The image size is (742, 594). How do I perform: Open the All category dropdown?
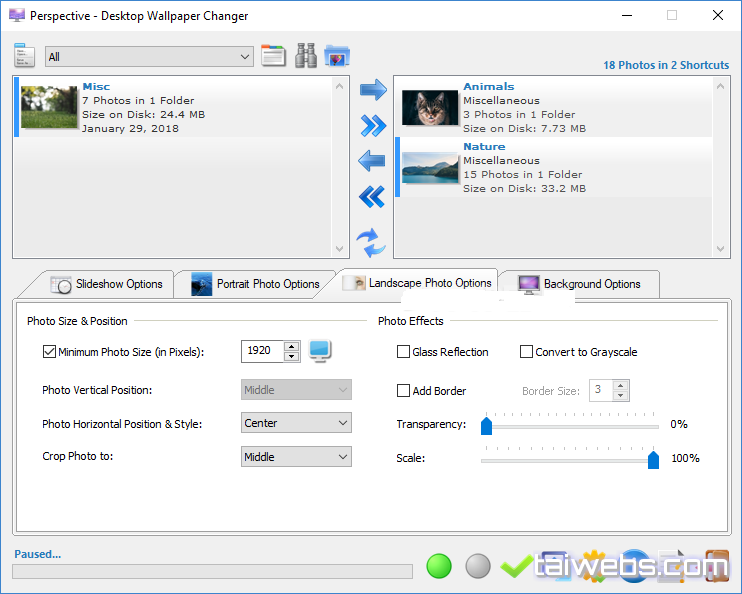(149, 57)
